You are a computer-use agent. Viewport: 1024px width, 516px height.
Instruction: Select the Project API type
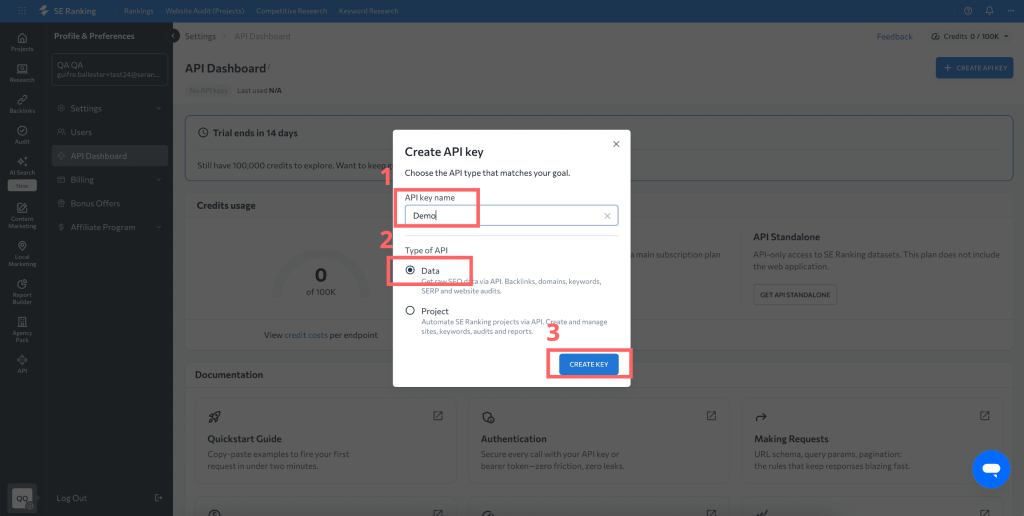[x=410, y=311]
